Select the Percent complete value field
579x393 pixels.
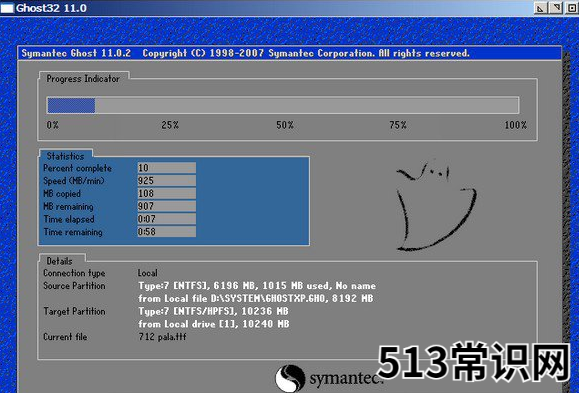click(x=167, y=168)
